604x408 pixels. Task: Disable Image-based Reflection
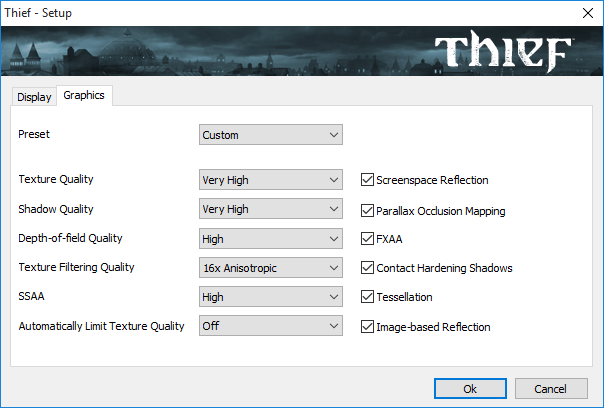pos(367,326)
